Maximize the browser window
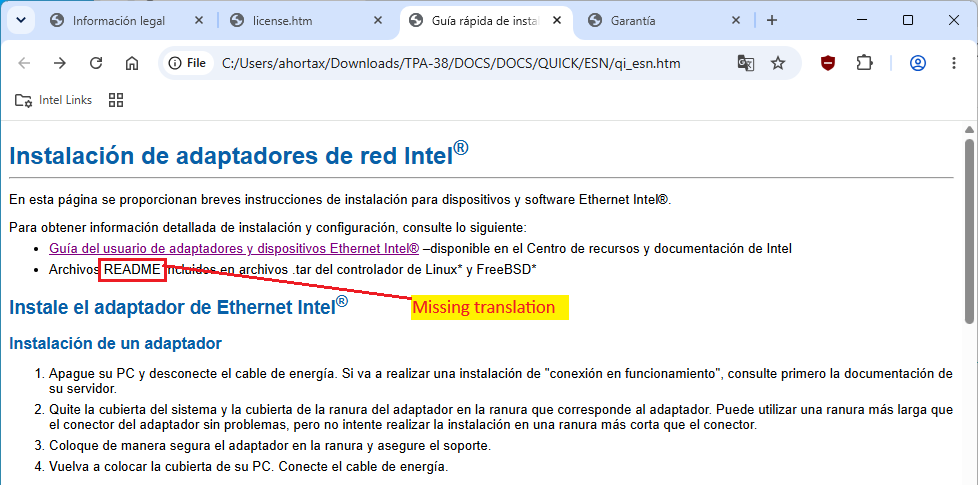The image size is (979, 485). pos(908,21)
